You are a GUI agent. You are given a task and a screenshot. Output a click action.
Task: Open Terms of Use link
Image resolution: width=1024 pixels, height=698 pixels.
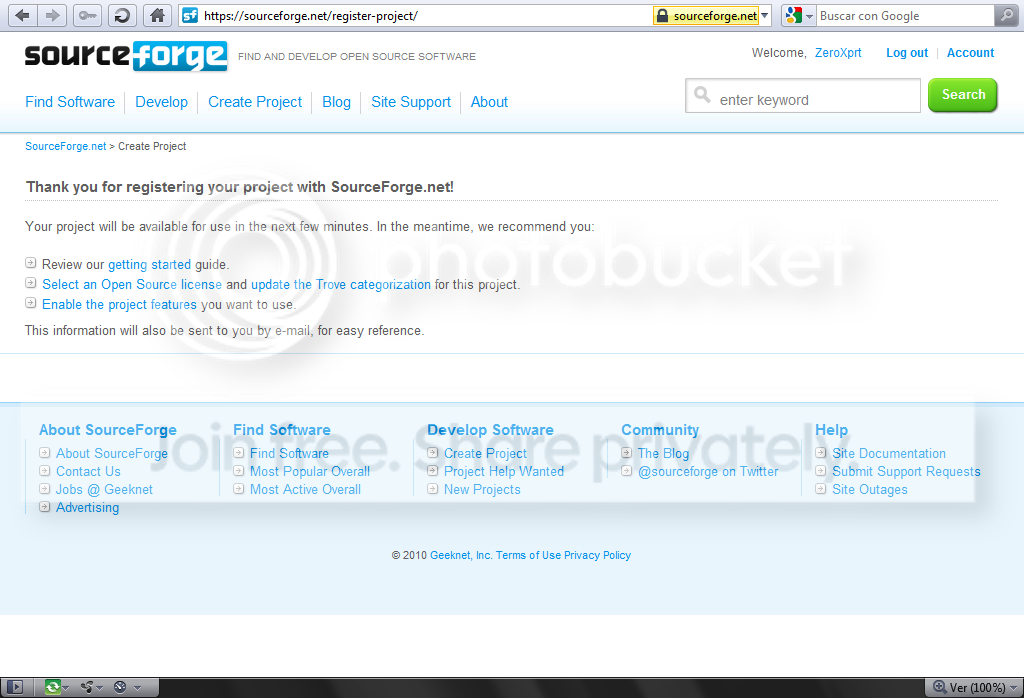528,555
